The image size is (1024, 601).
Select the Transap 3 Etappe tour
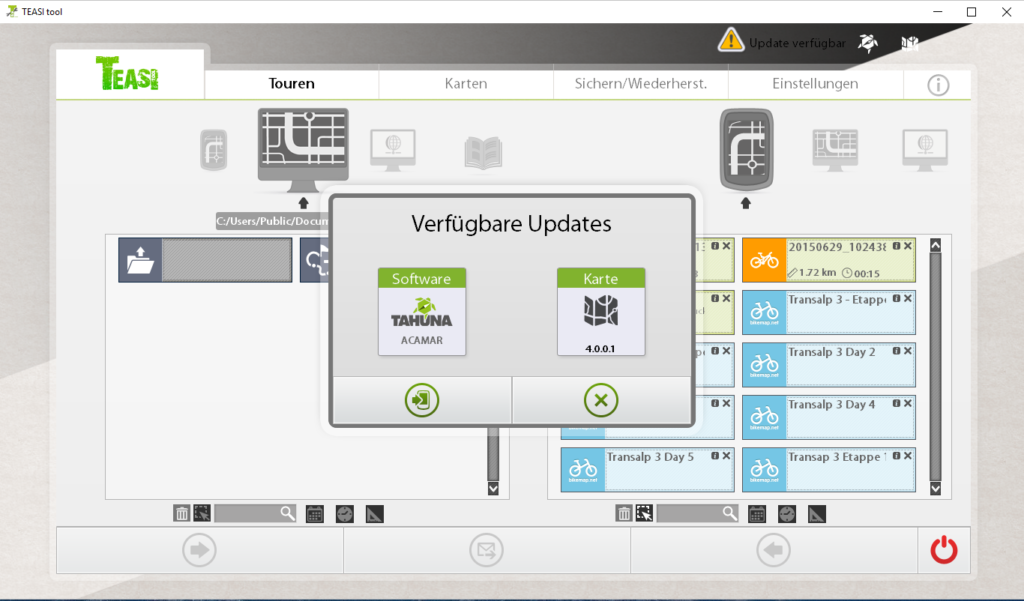pyautogui.click(x=829, y=469)
